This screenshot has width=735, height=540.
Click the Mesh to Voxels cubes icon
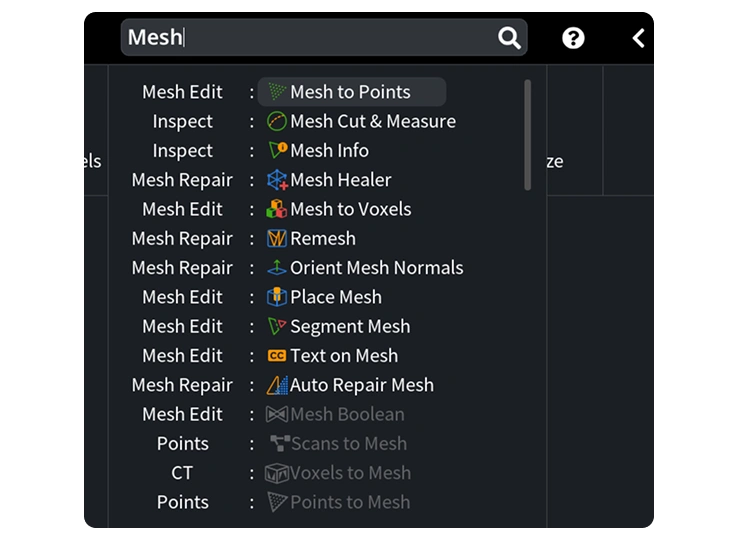tap(277, 209)
